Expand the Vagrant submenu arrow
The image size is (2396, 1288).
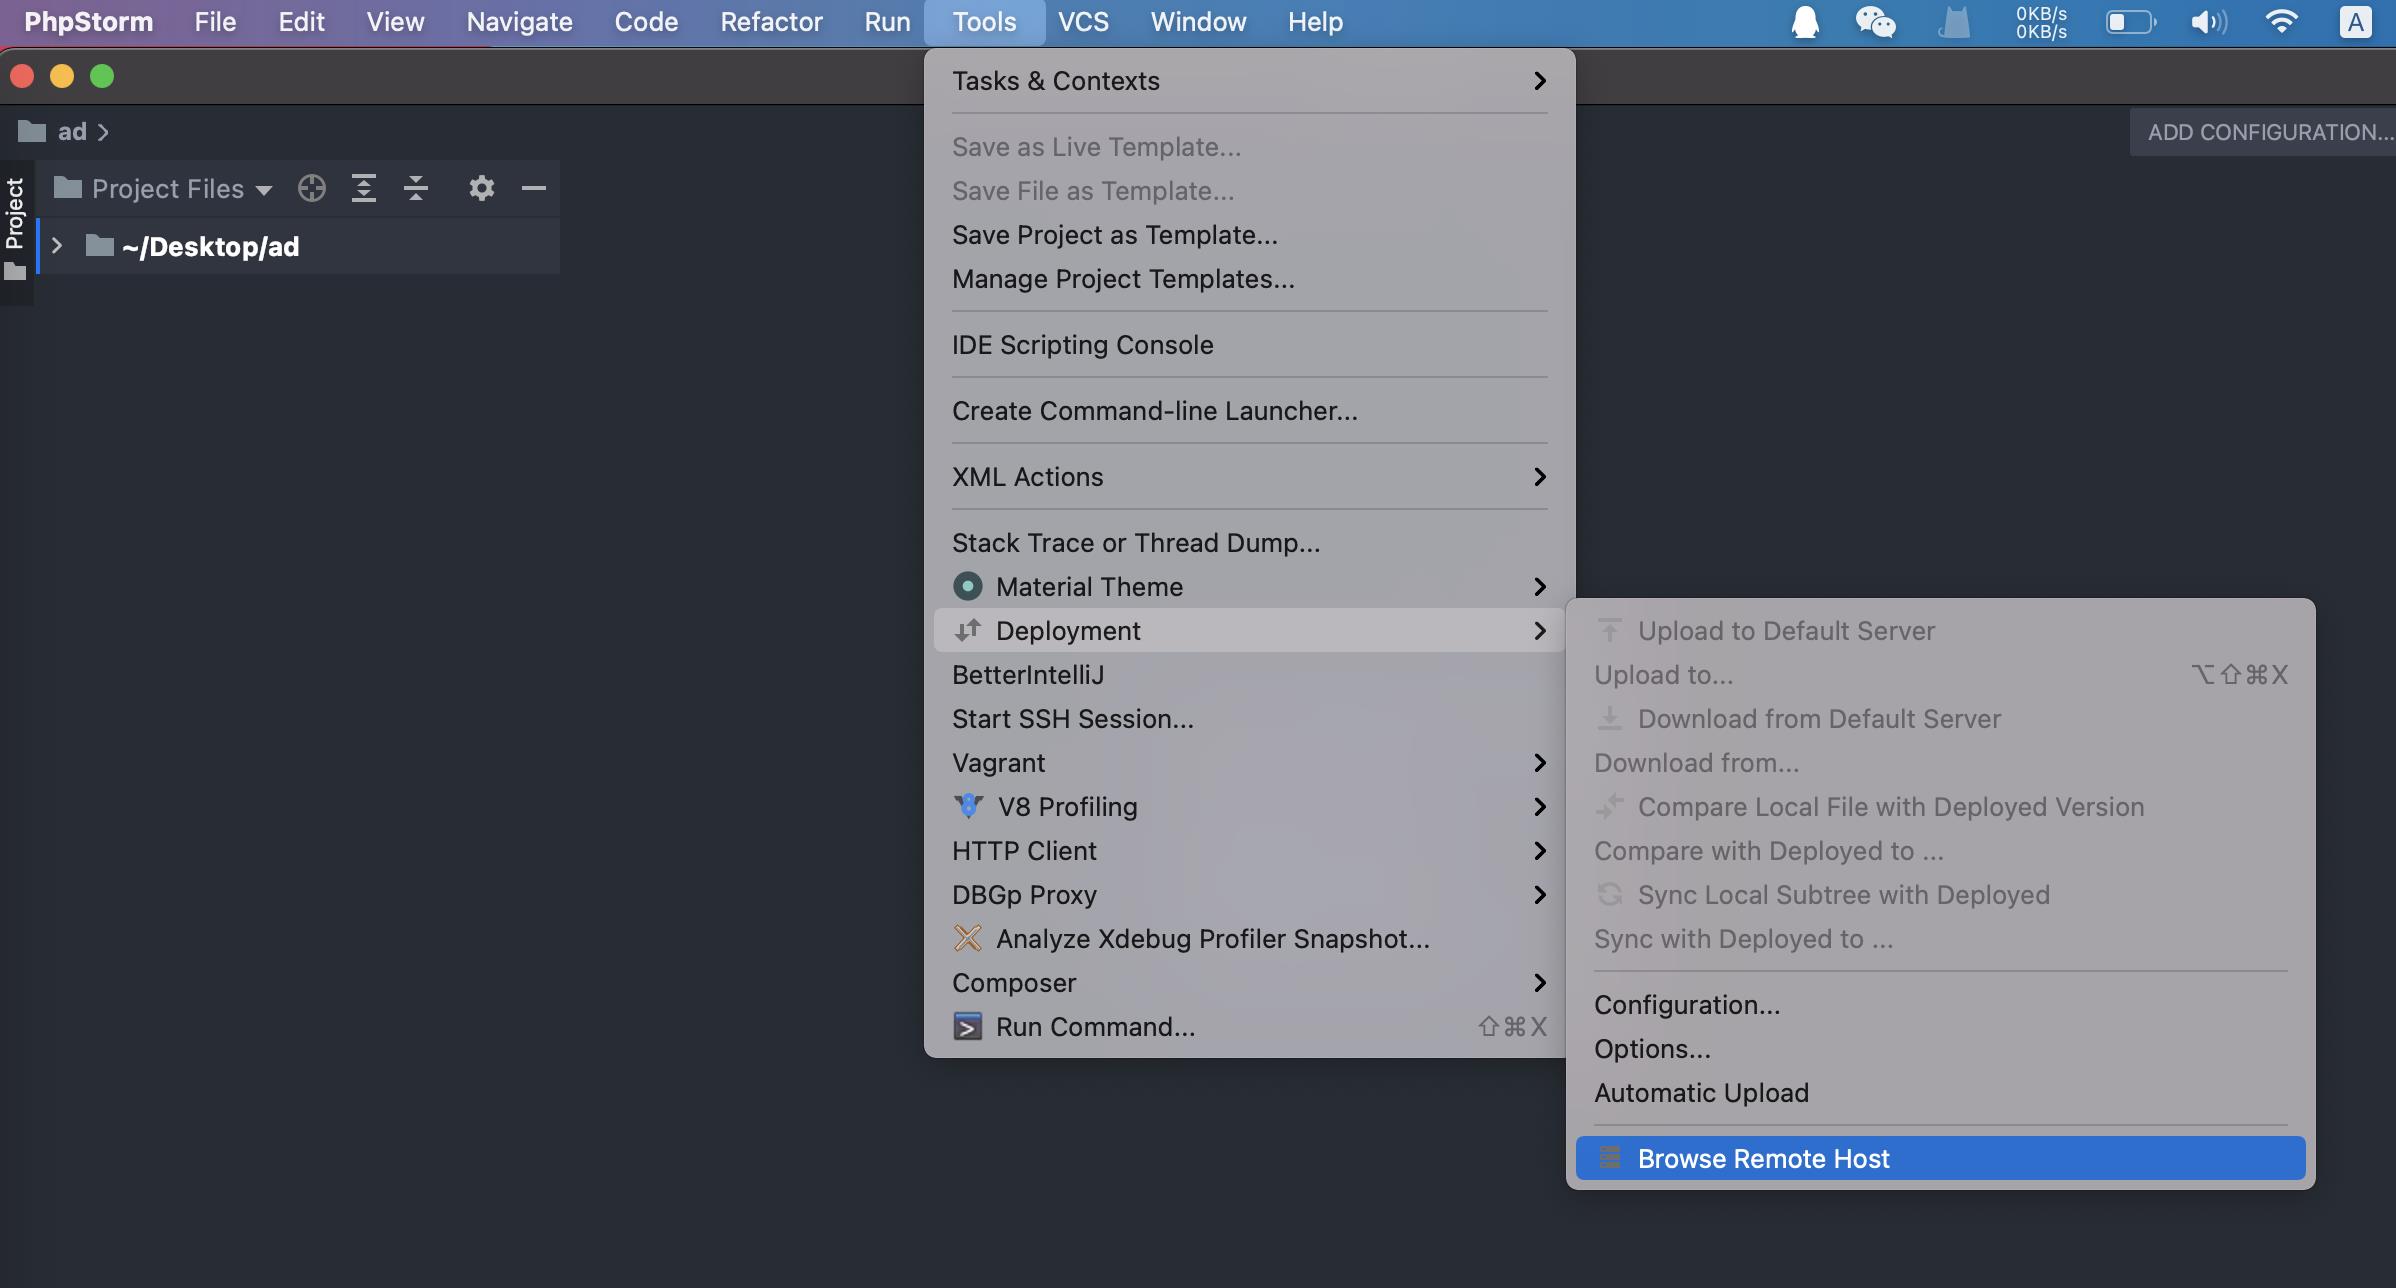[x=1537, y=763]
